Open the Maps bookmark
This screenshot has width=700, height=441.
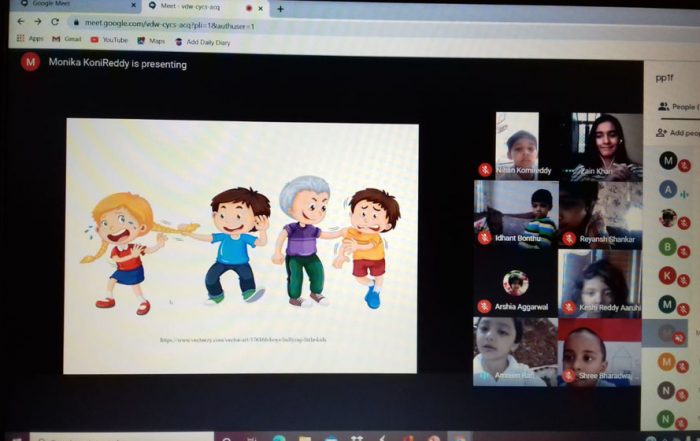(151, 41)
